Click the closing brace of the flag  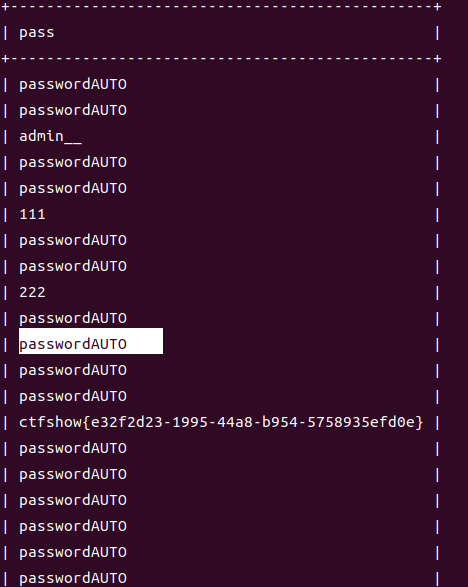pos(419,423)
